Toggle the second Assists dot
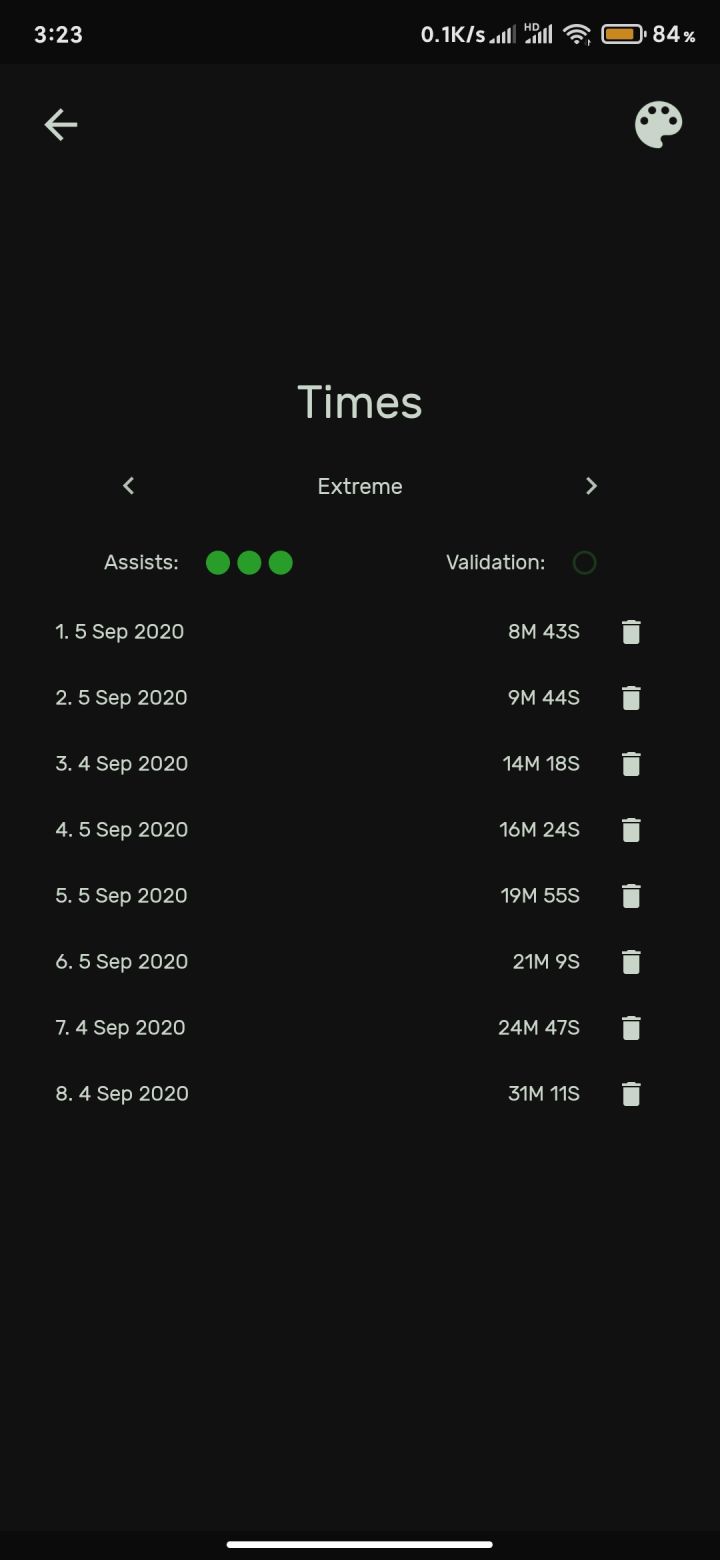 pos(249,563)
